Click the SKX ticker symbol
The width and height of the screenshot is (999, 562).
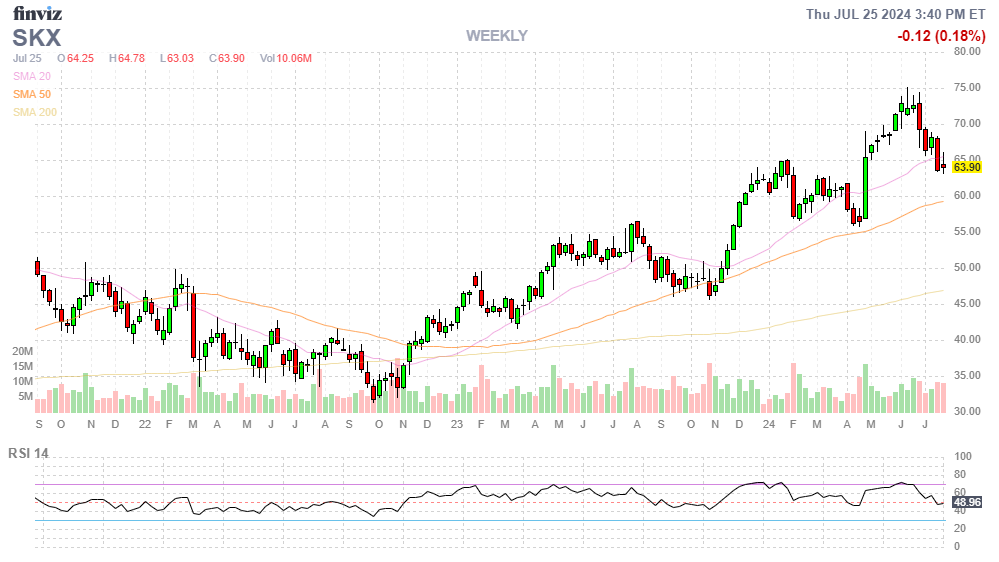(x=37, y=38)
